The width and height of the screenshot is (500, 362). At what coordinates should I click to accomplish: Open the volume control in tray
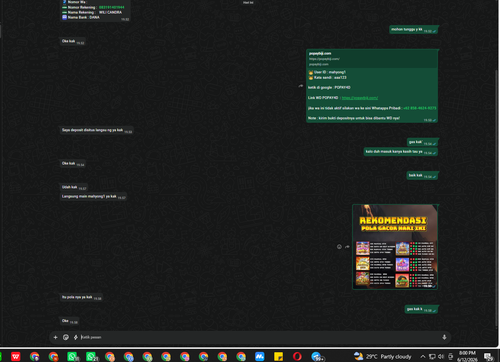[x=441, y=356]
